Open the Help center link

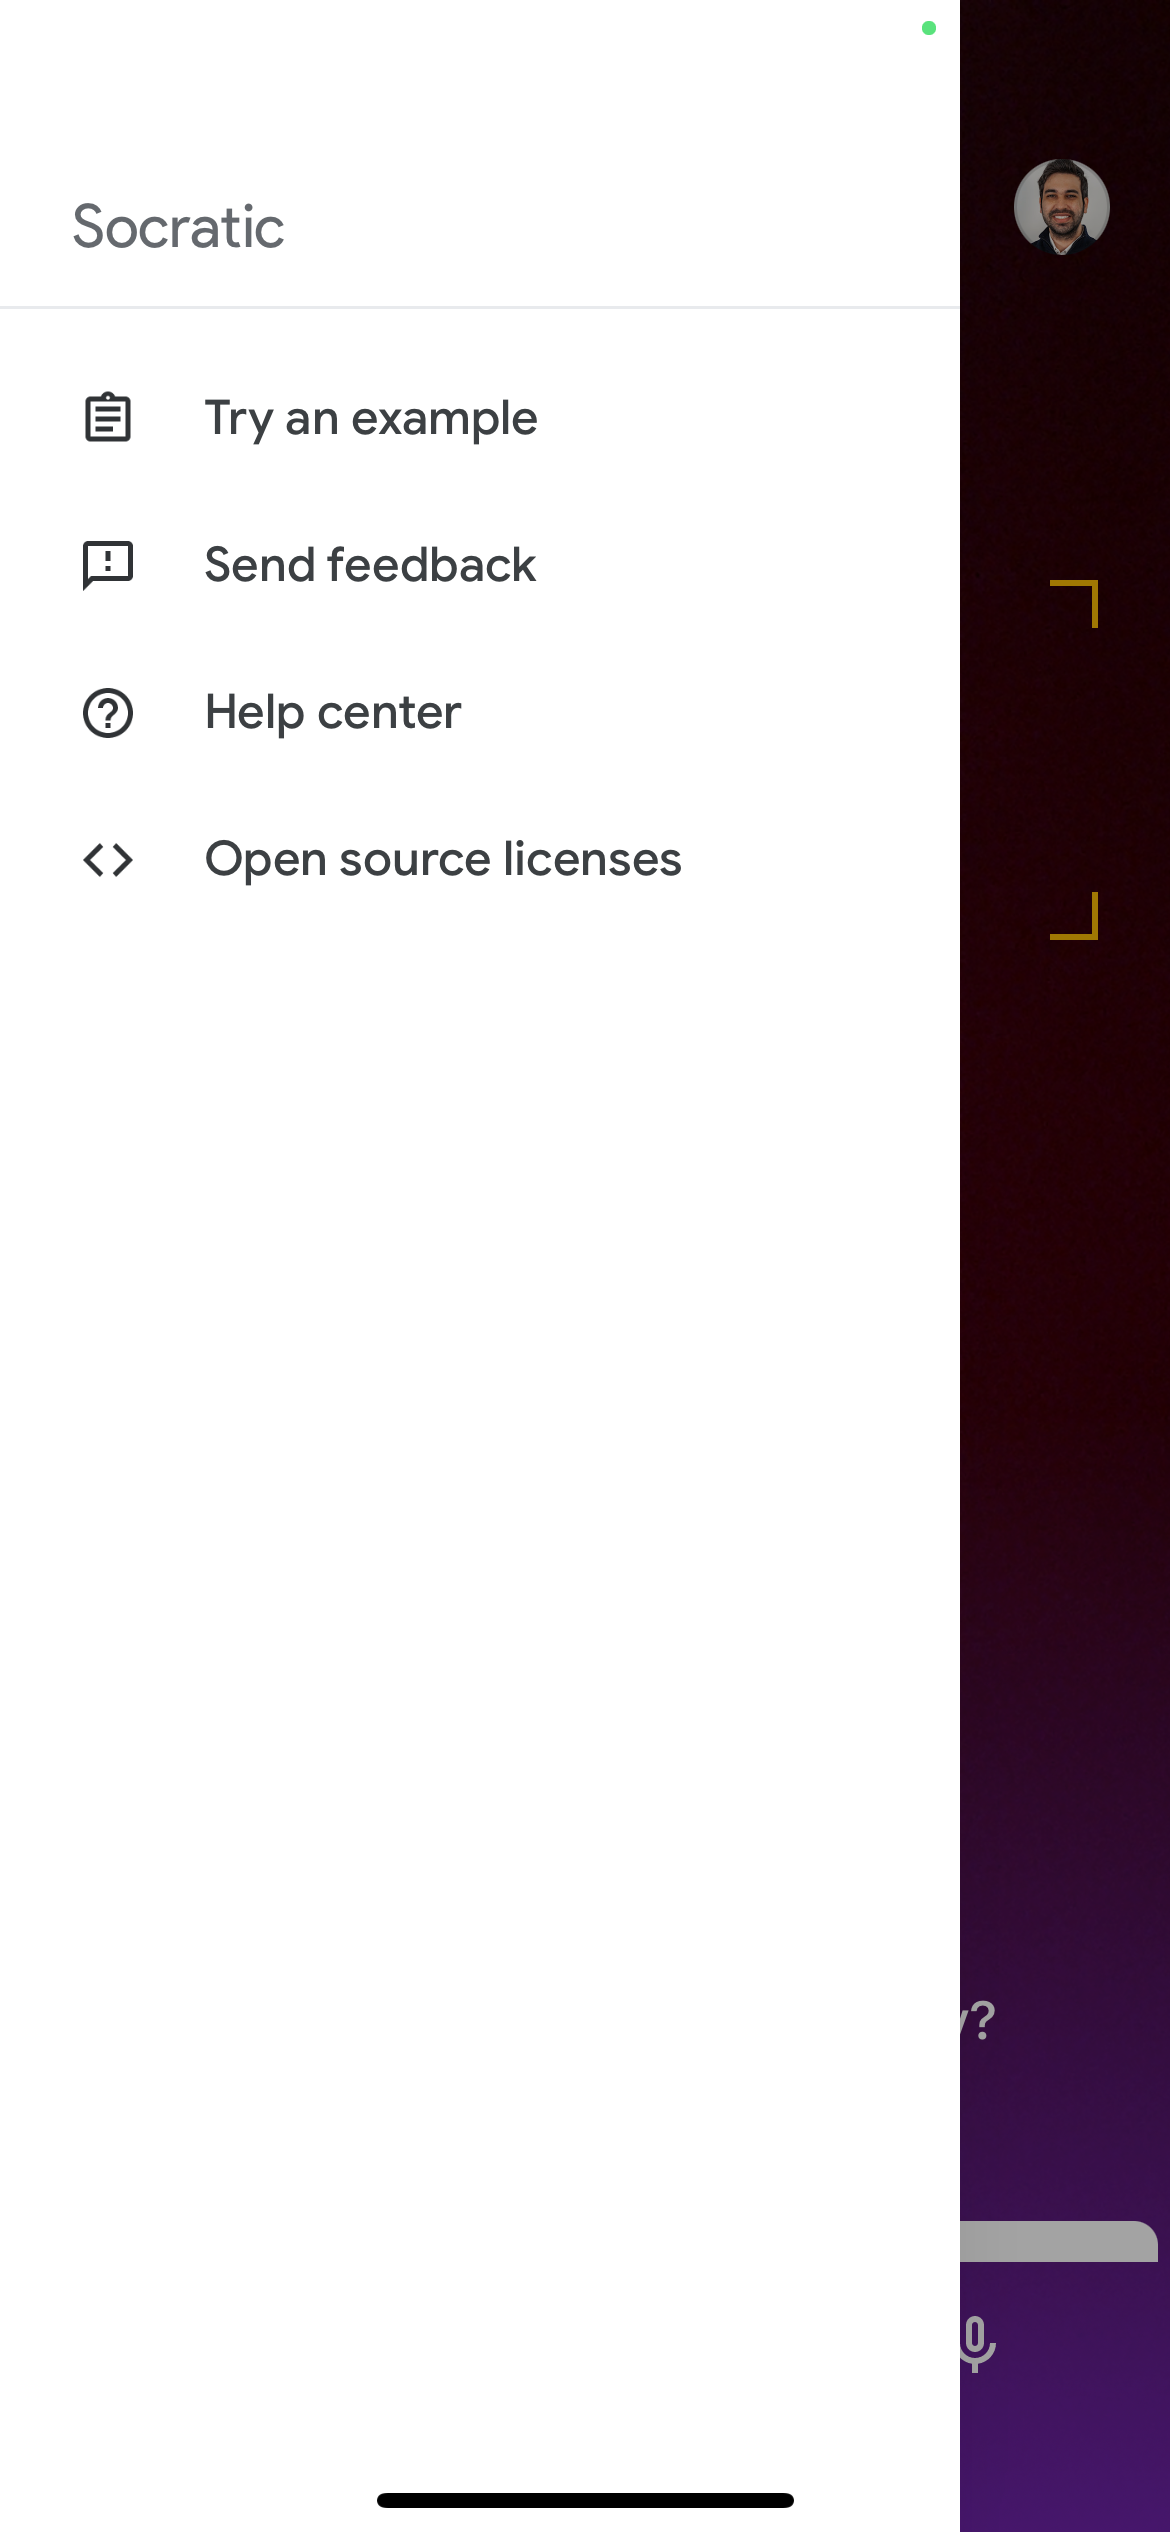333,713
